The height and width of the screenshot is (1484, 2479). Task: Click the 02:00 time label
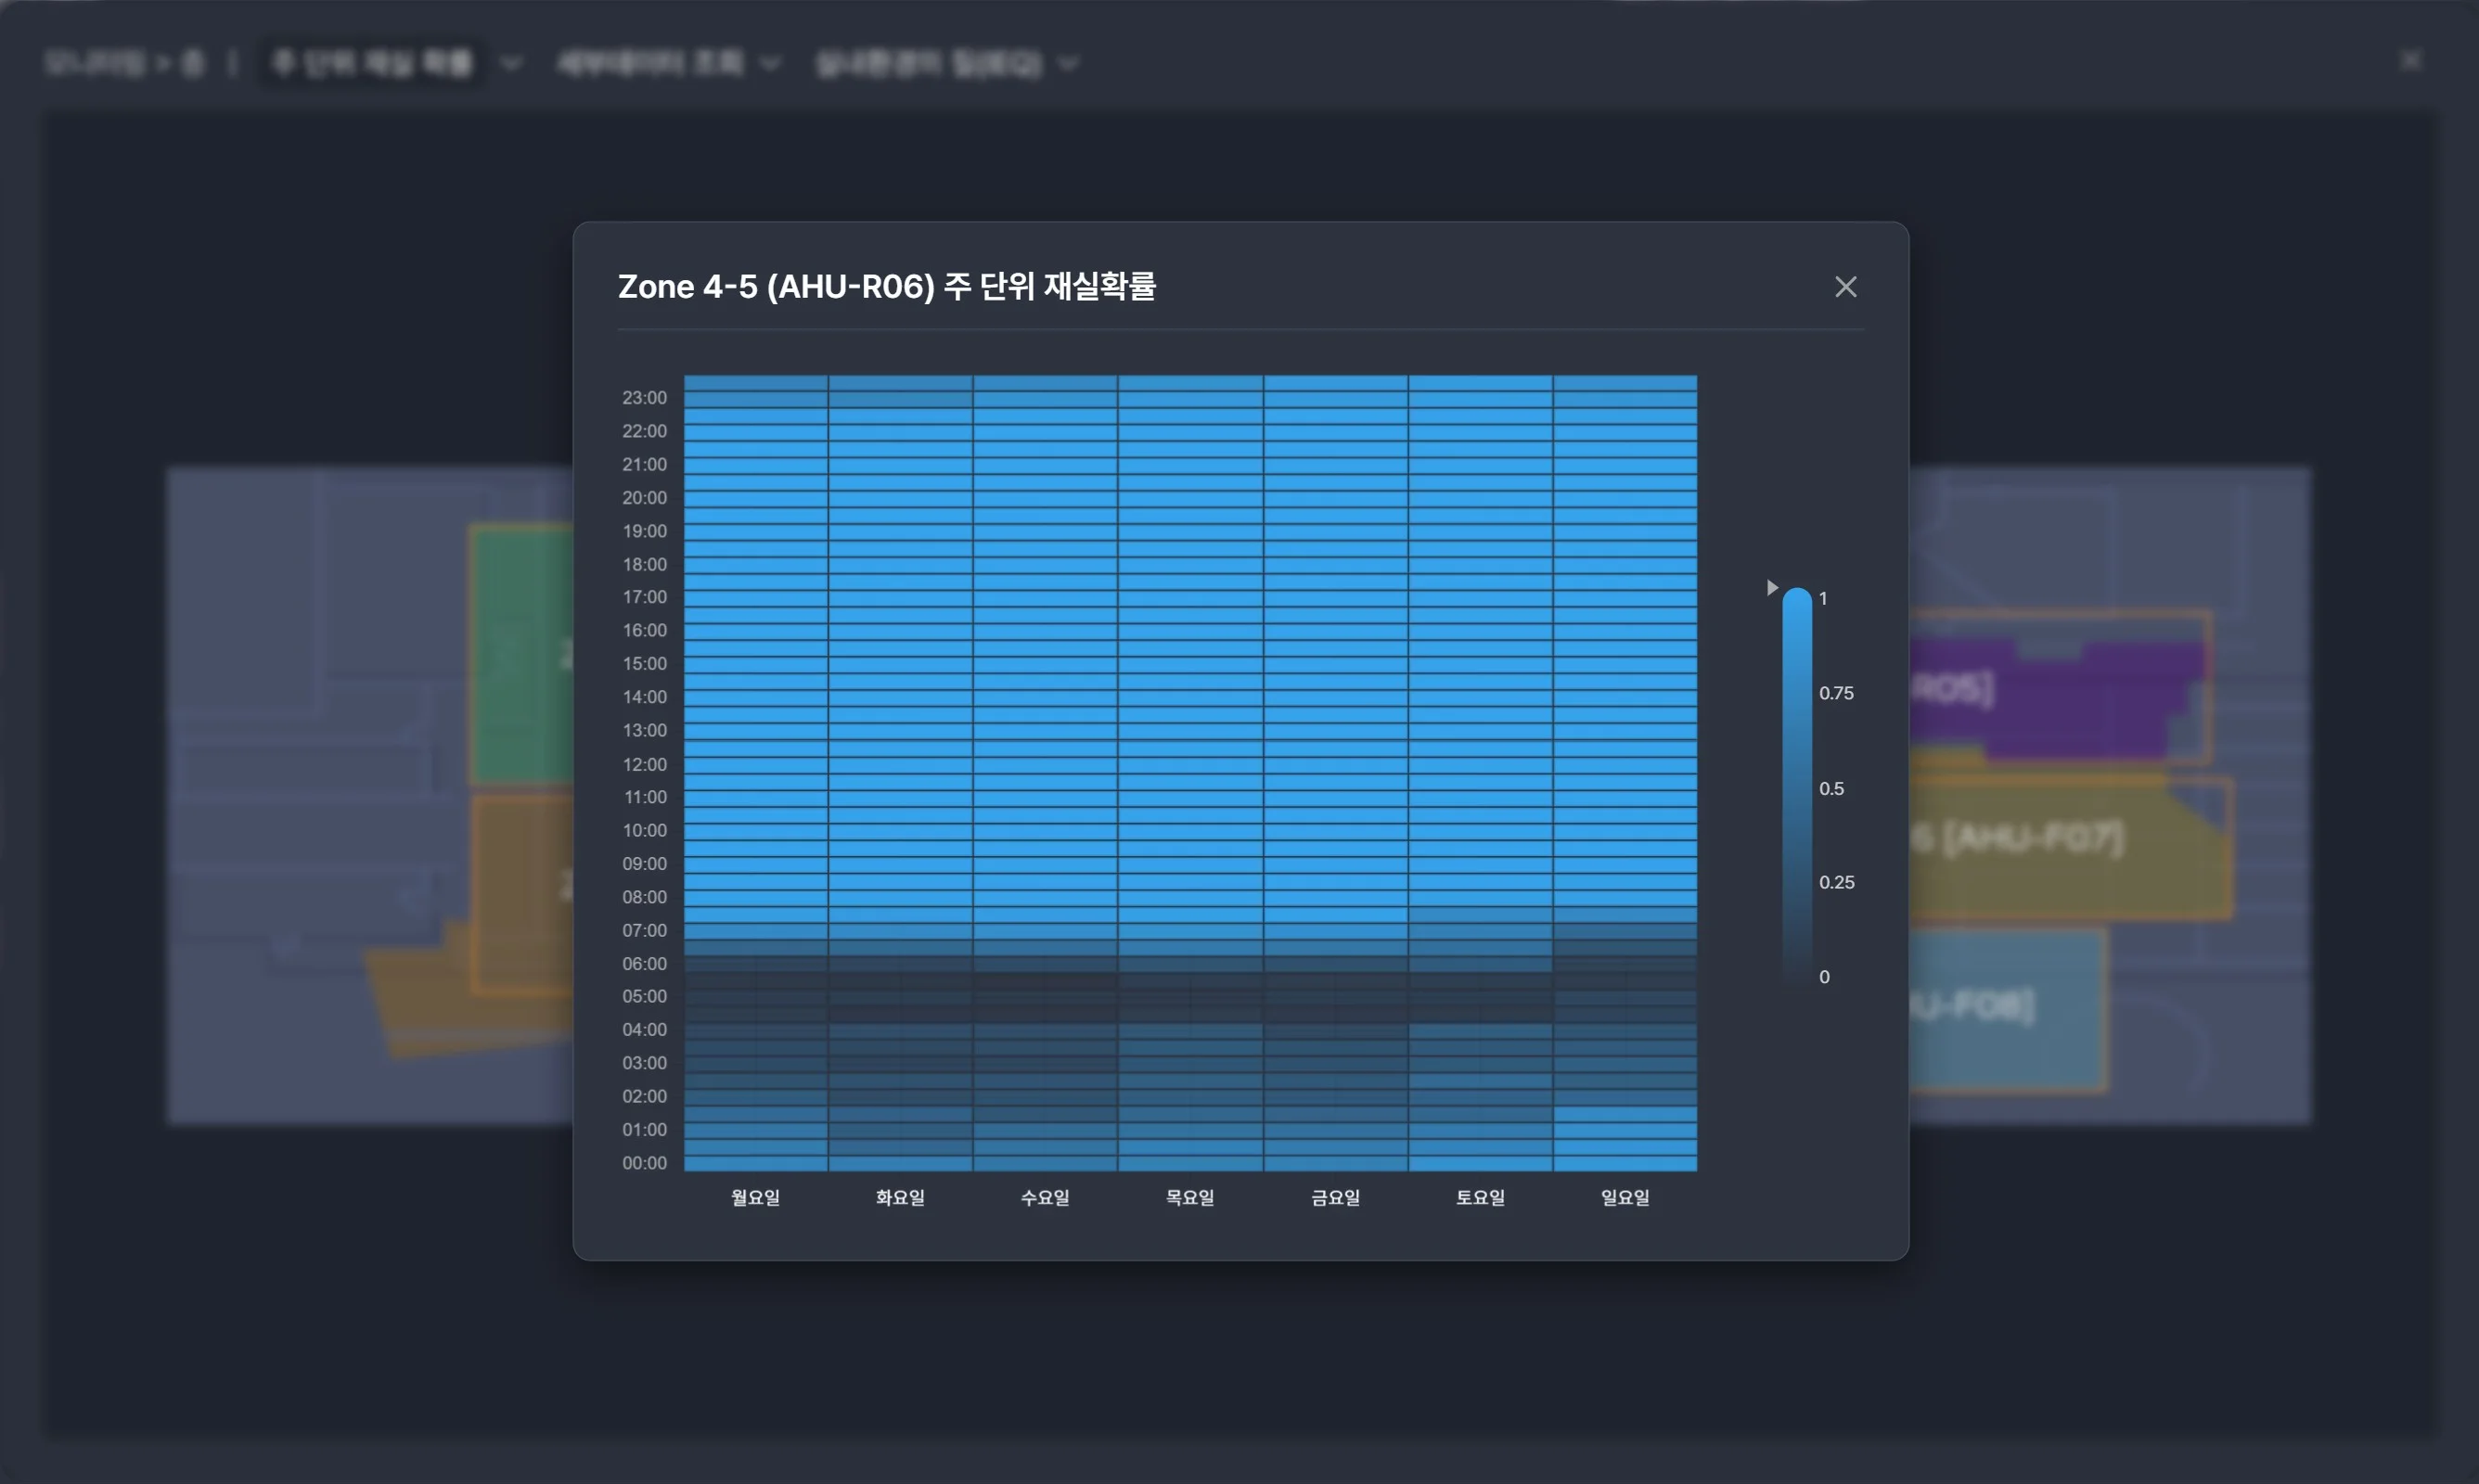coord(644,1096)
